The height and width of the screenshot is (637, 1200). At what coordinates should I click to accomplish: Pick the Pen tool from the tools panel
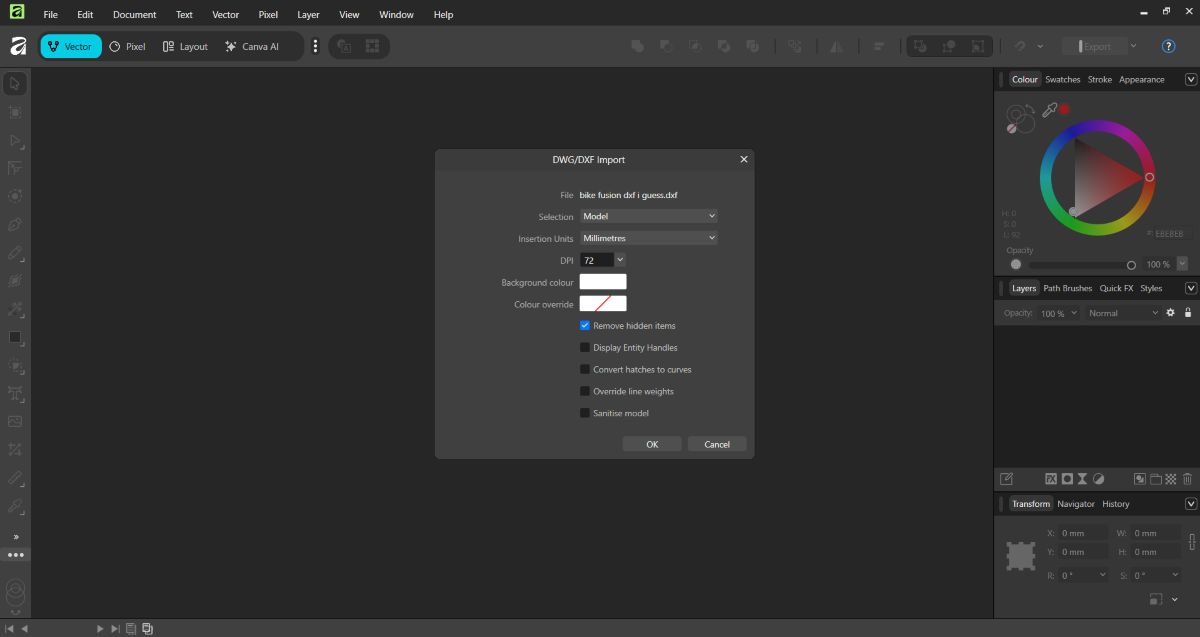(x=14, y=224)
